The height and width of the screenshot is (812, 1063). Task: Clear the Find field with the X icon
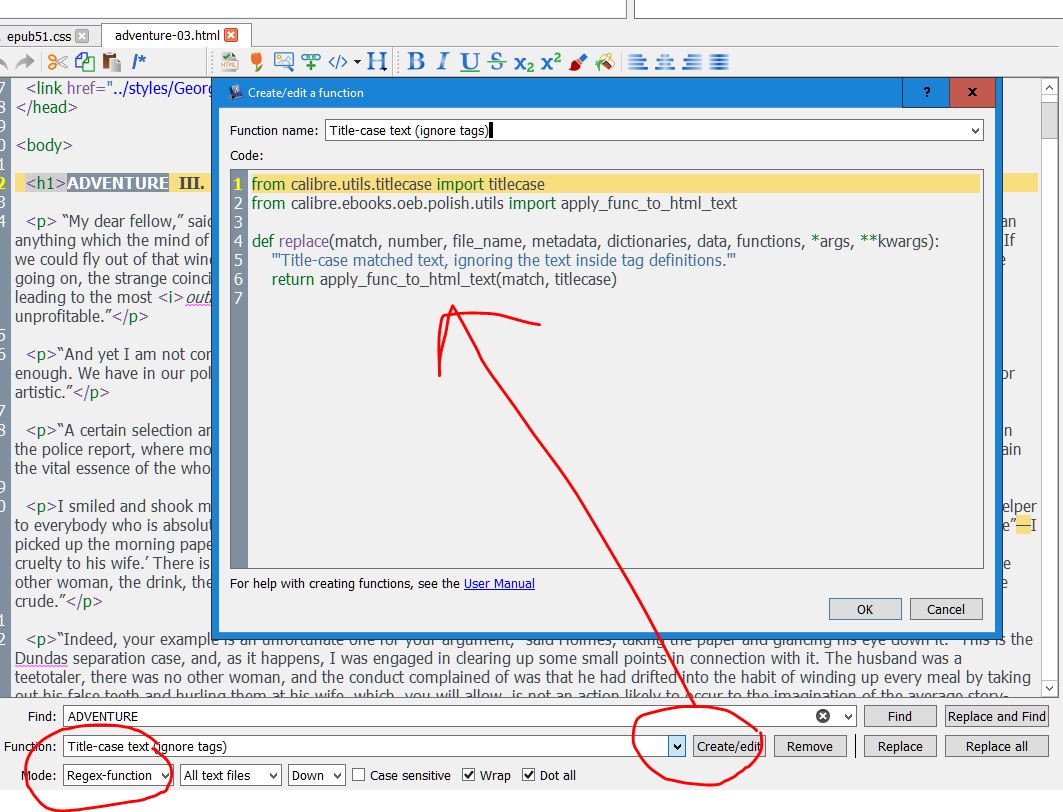pos(823,716)
